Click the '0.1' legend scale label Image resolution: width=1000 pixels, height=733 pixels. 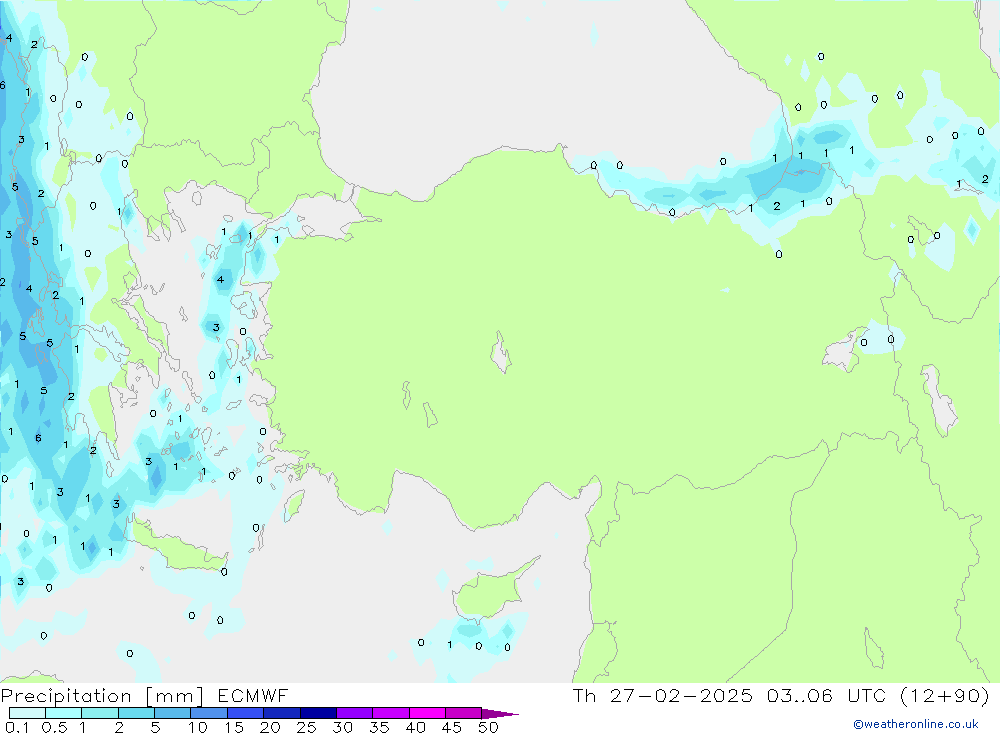tap(17, 727)
